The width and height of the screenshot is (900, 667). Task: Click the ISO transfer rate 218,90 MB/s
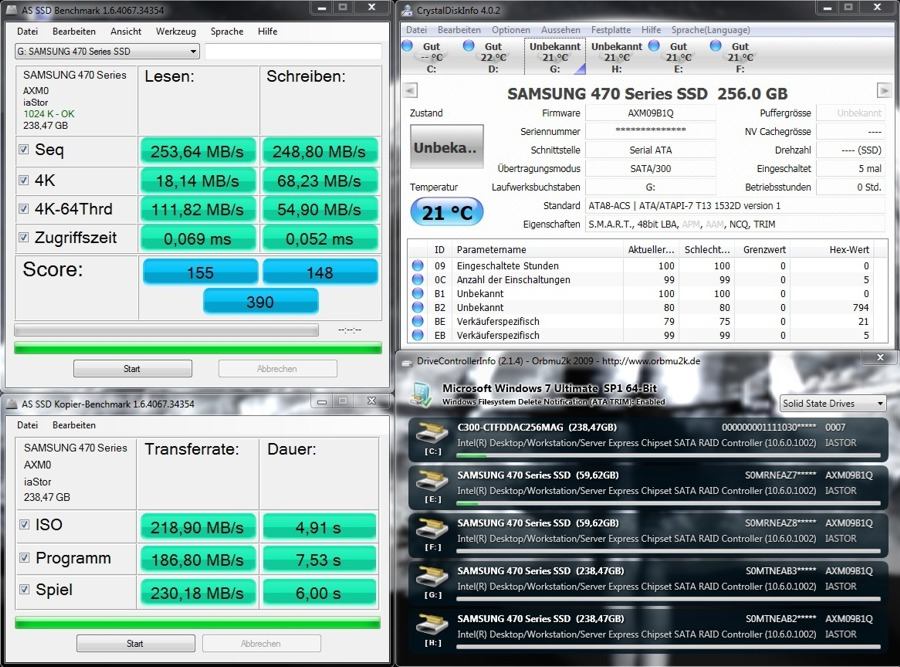[197, 528]
